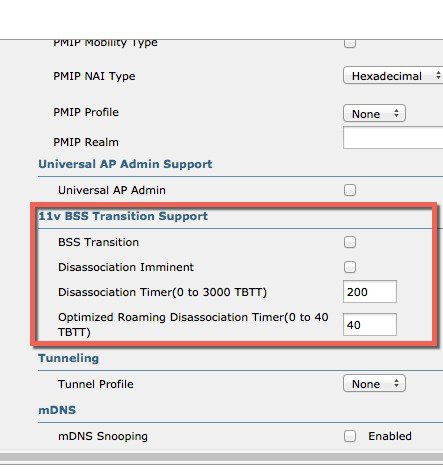Click the mDNS section heading
The height and width of the screenshot is (473, 443).
57,410
